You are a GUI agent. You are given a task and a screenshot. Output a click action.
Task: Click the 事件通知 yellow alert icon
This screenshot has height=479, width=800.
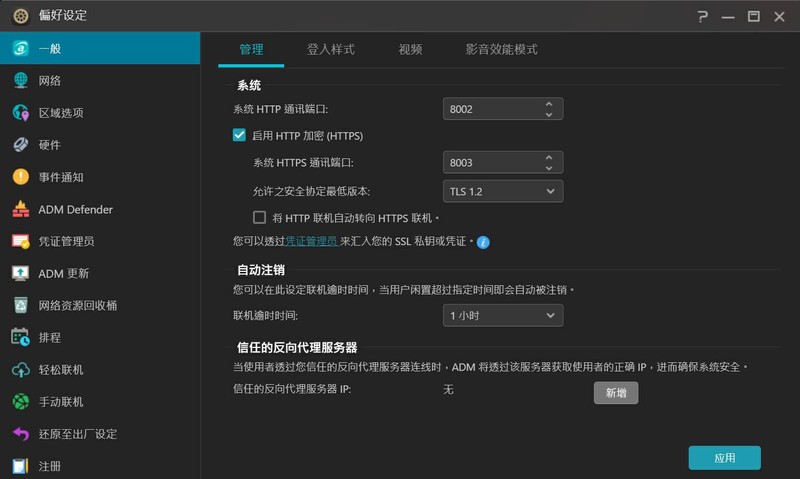pos(20,177)
